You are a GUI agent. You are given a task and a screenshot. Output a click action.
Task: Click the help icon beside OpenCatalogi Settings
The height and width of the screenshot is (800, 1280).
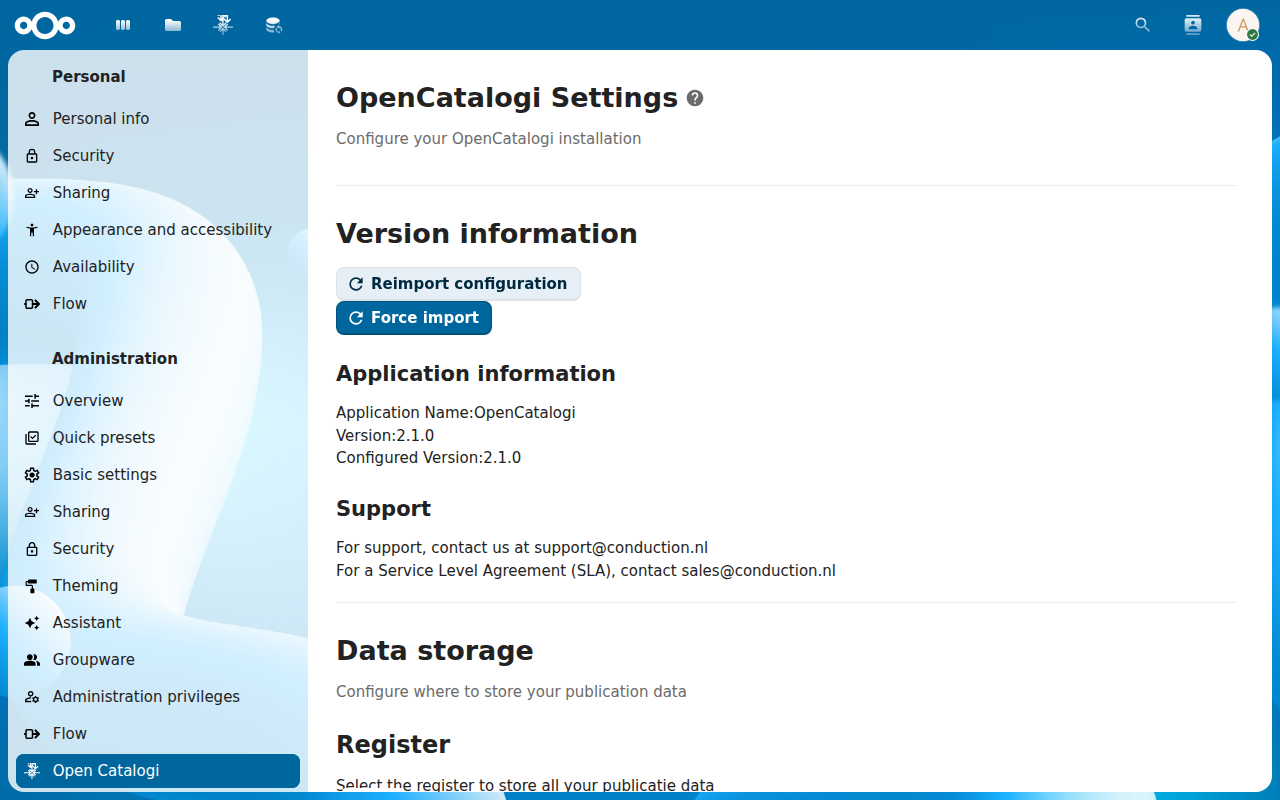point(695,98)
